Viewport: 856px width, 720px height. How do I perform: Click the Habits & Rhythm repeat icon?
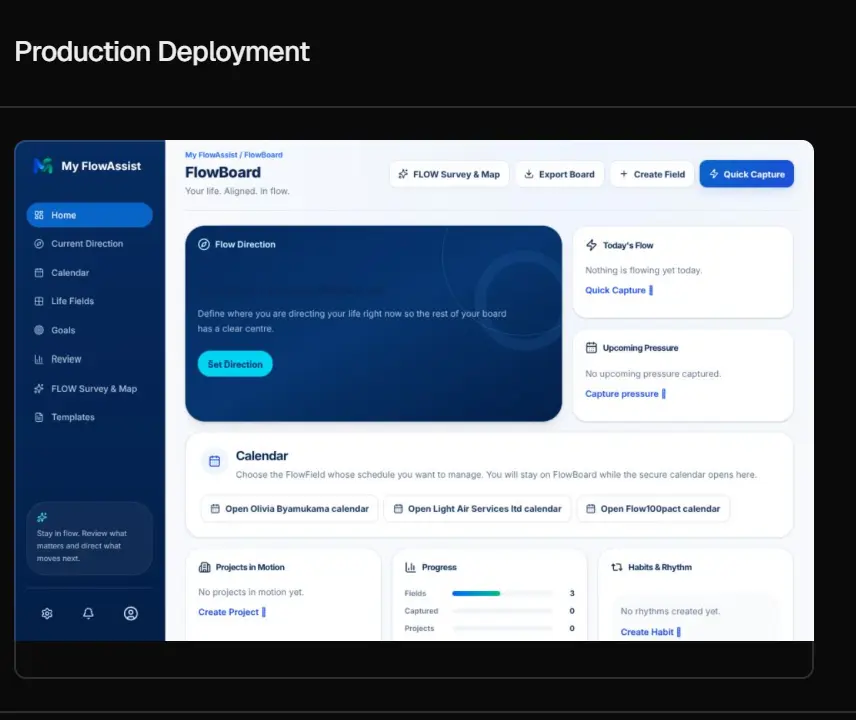(617, 567)
